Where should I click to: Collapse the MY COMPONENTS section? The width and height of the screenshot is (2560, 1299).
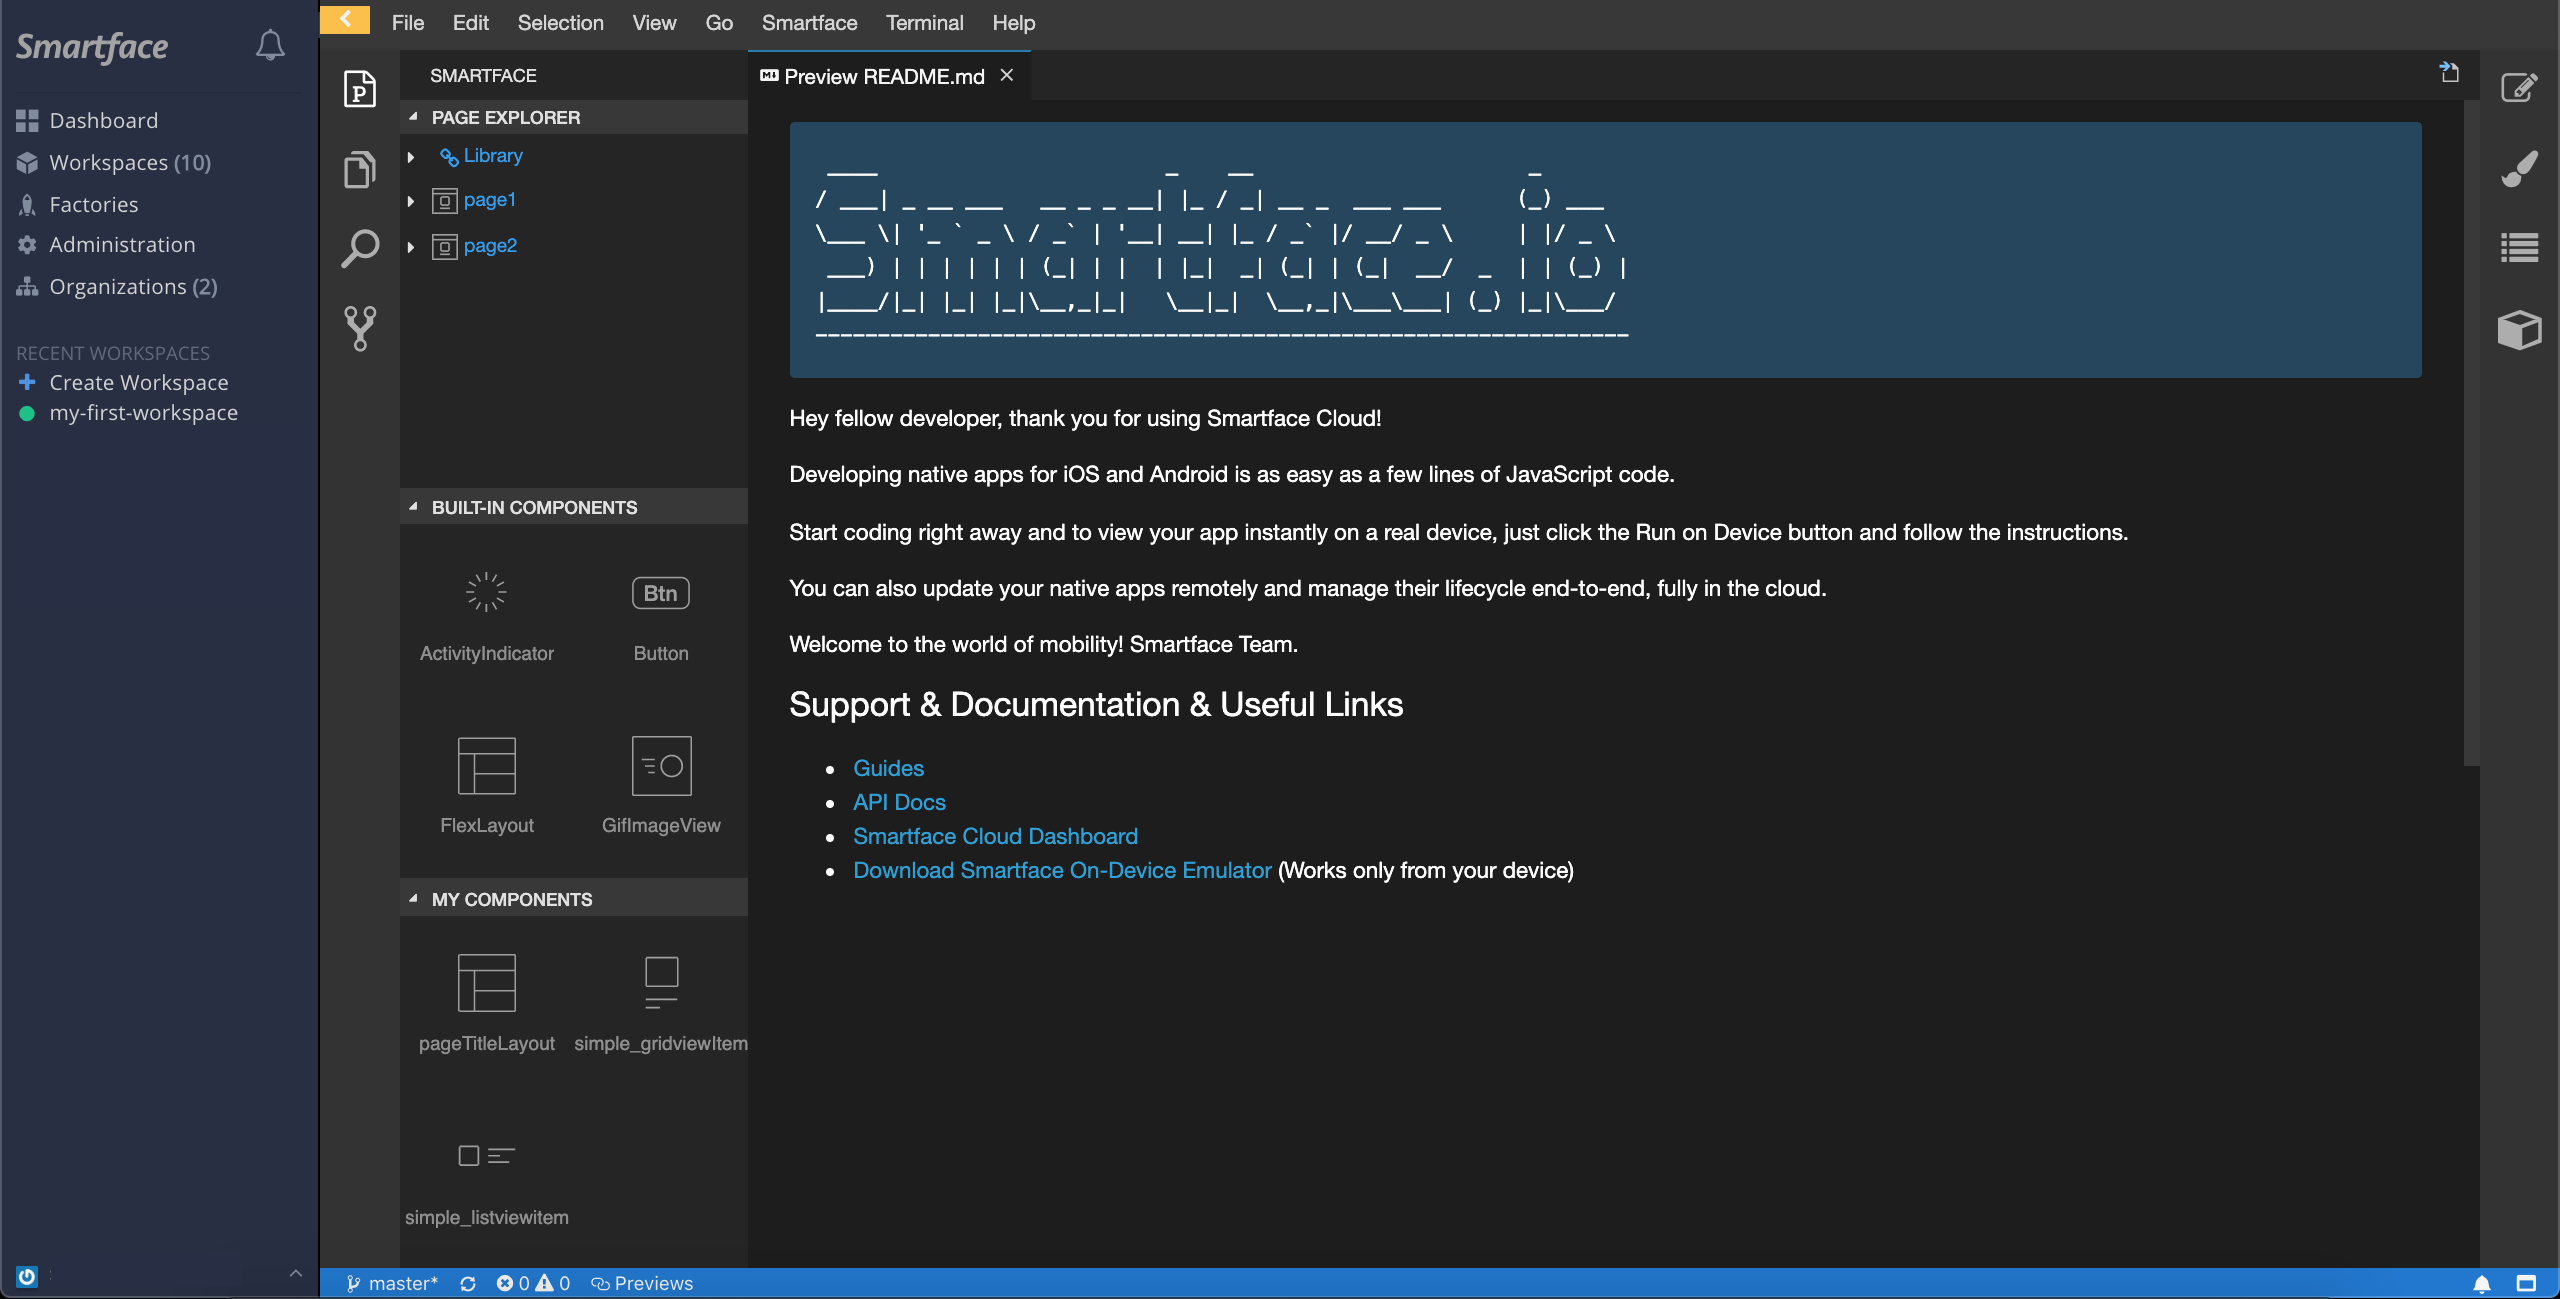tap(512, 899)
